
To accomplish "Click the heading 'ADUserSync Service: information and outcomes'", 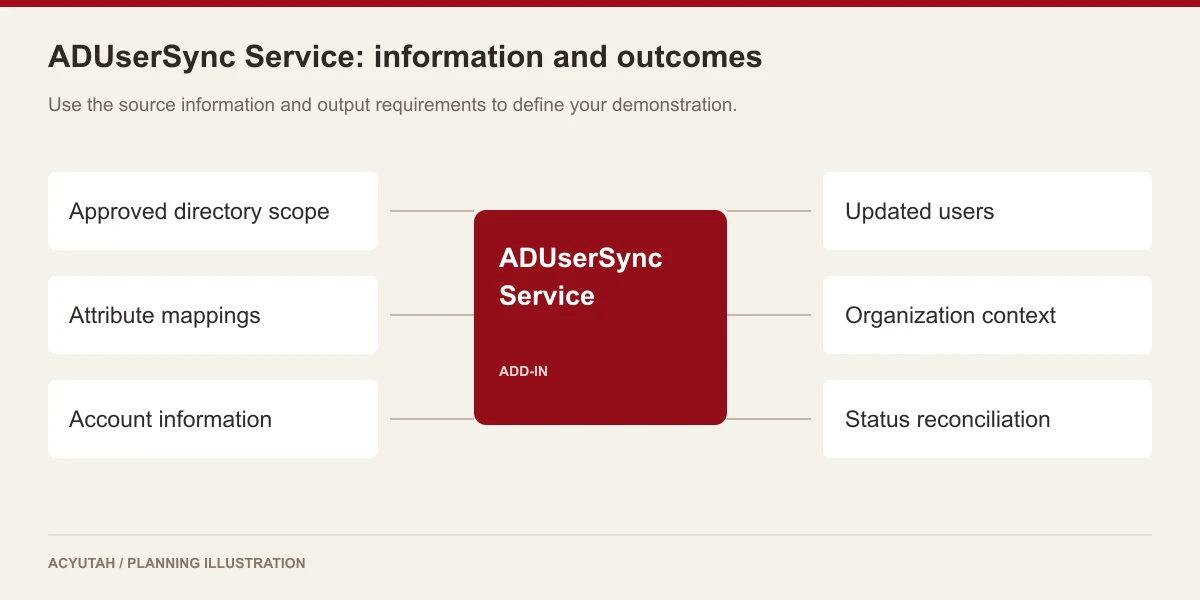I will point(405,57).
